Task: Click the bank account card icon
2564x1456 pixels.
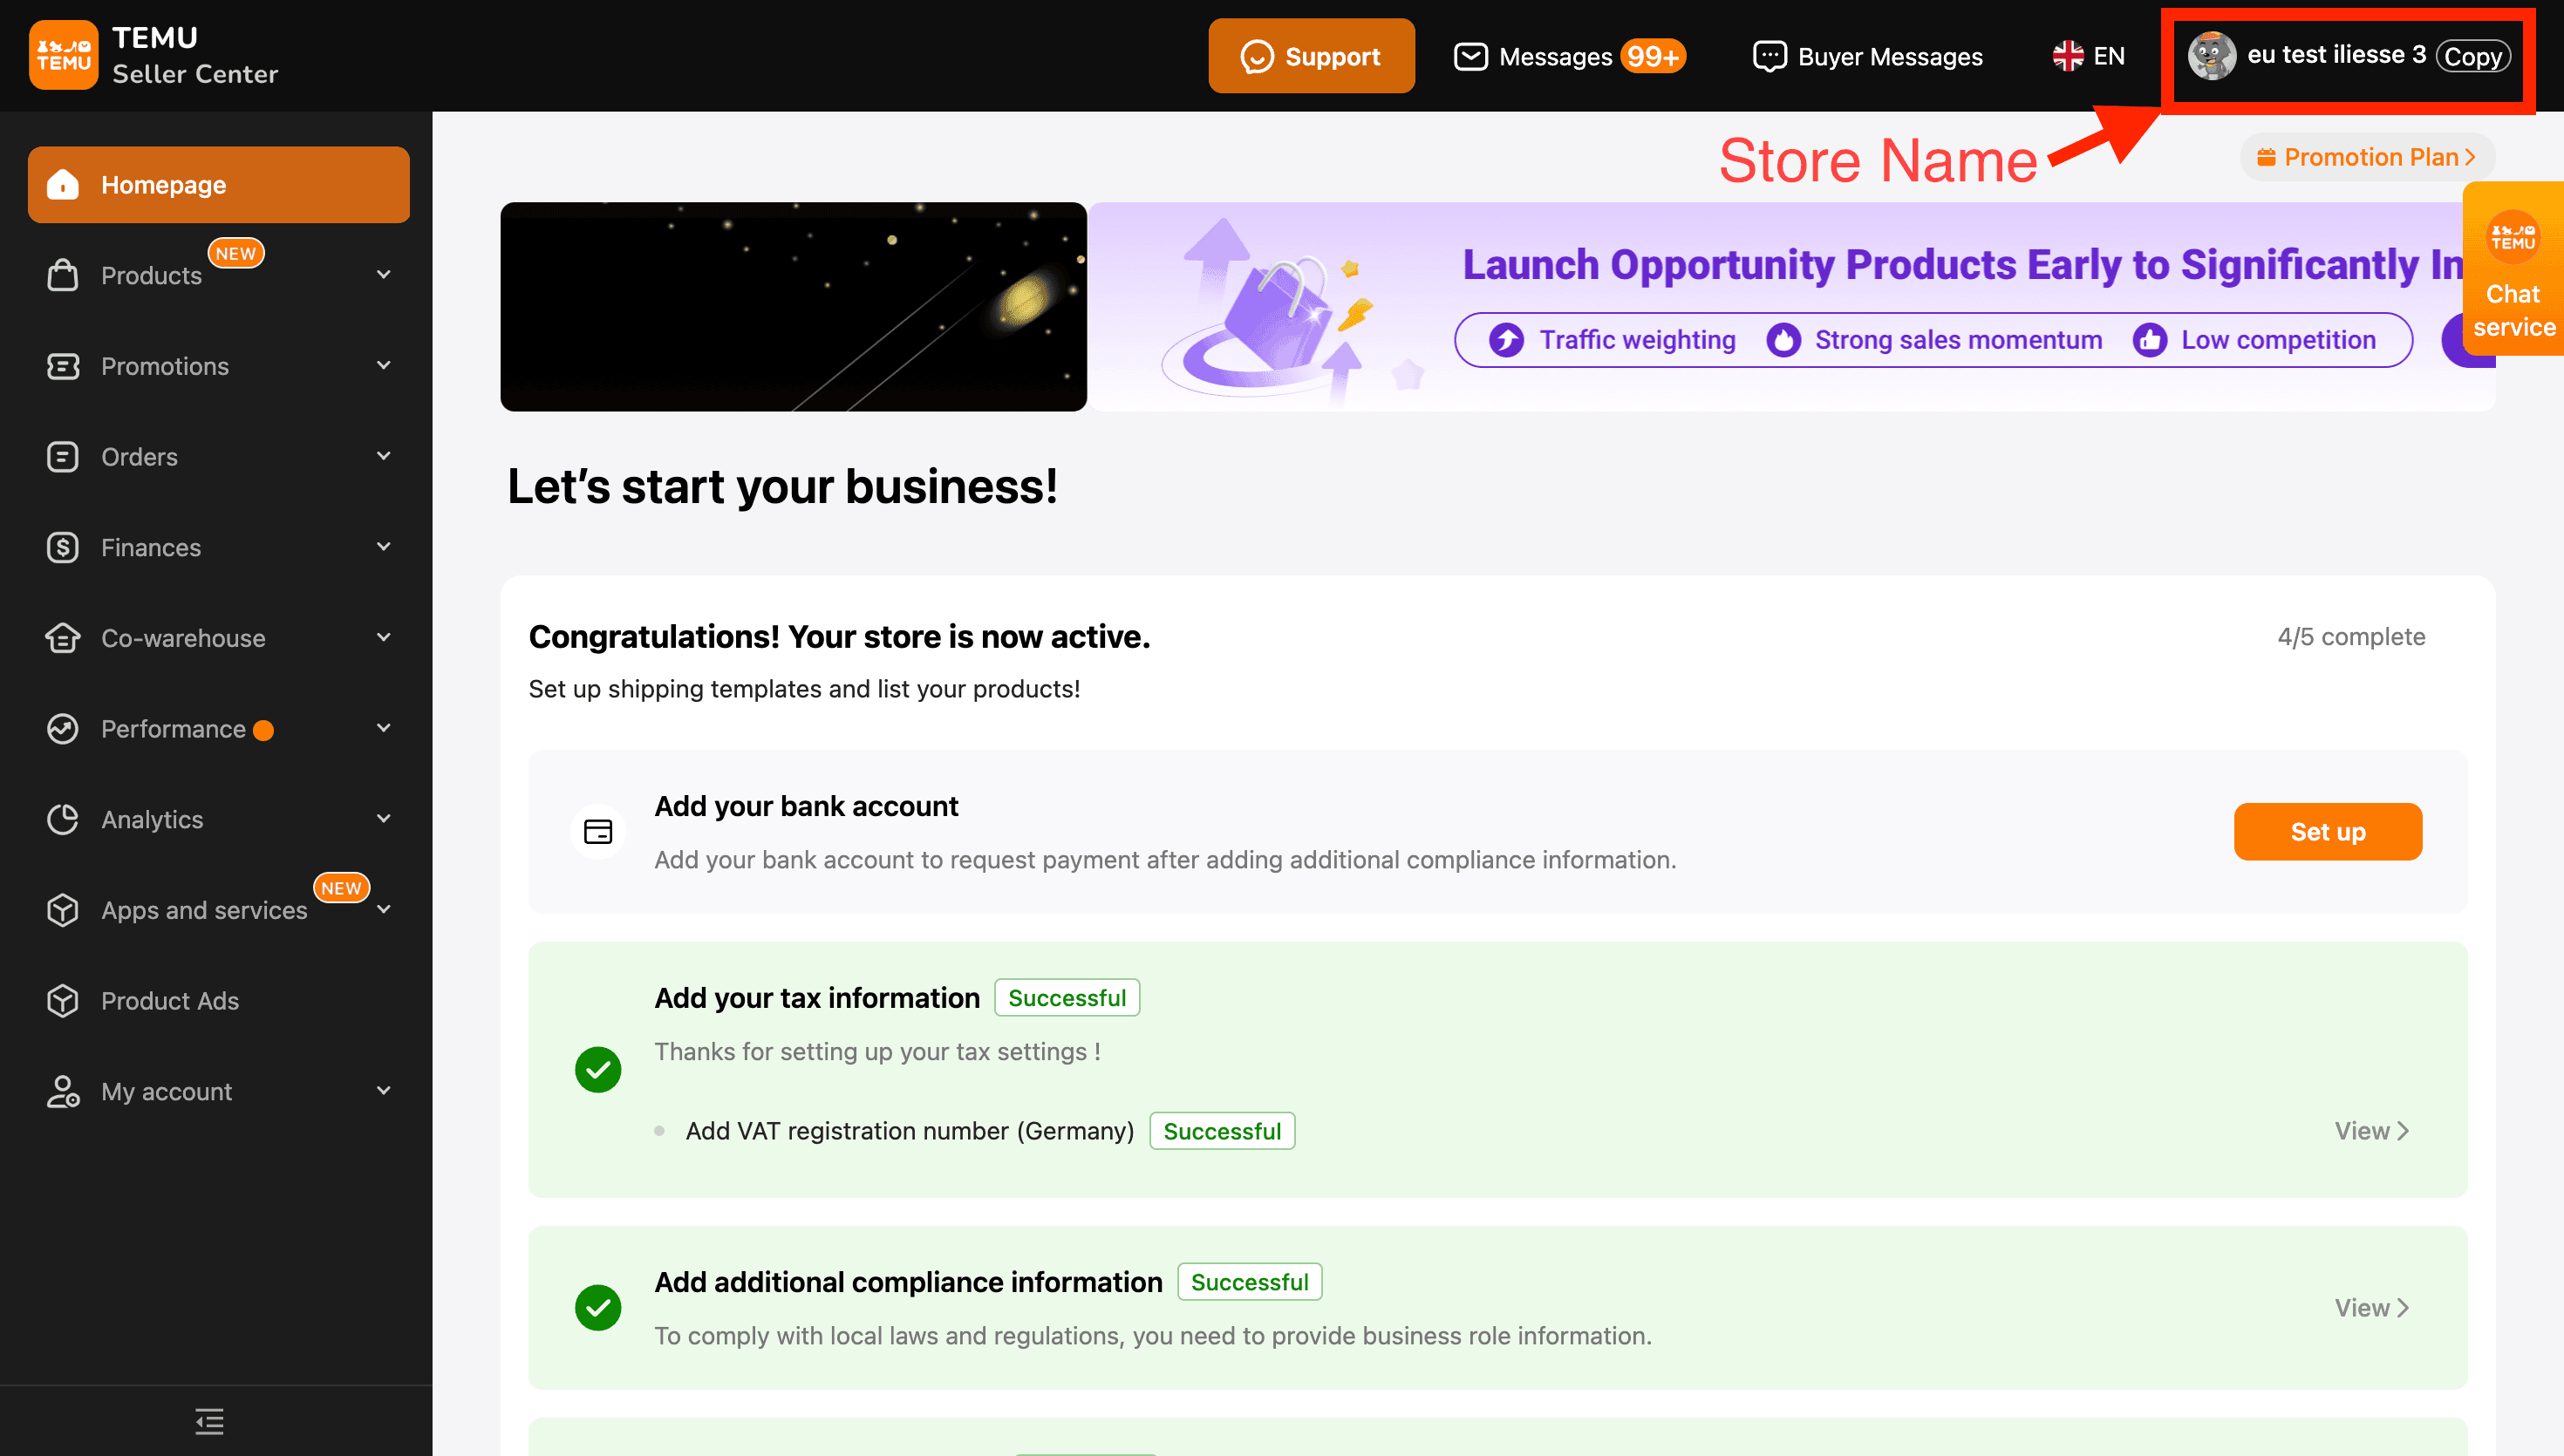Action: 598,831
